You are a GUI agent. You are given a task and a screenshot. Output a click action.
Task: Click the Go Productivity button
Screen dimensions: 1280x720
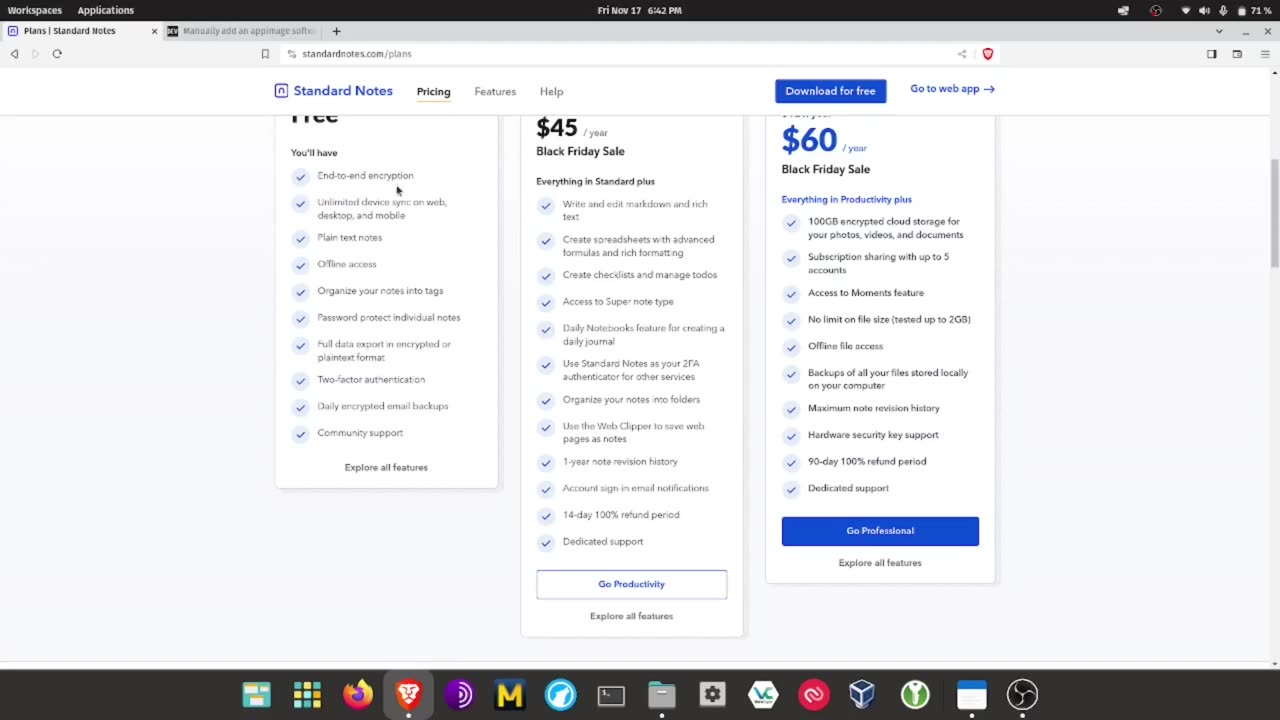pos(631,584)
